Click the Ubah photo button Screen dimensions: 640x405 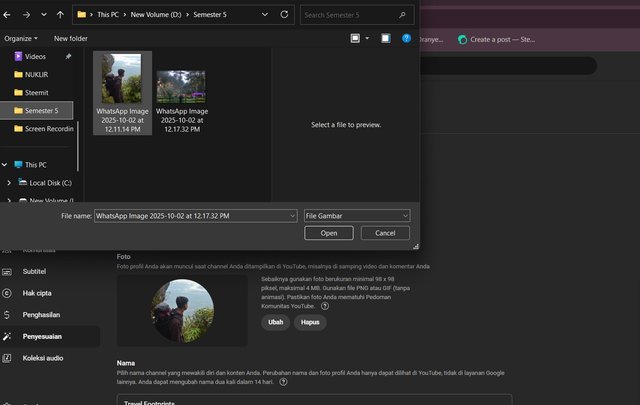276,322
